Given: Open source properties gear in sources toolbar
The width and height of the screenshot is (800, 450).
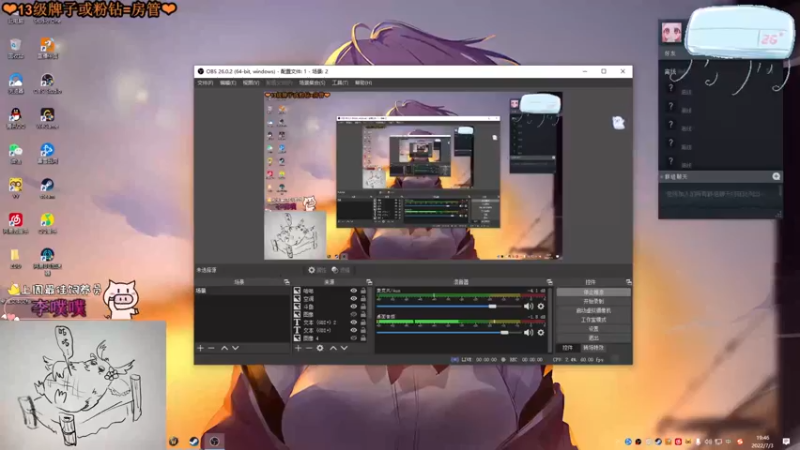Looking at the screenshot, I should (x=320, y=348).
